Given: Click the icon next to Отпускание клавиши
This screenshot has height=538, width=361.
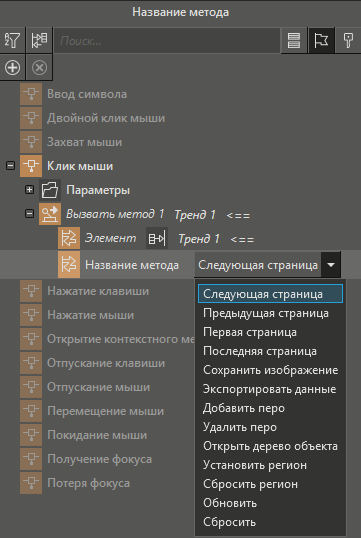Looking at the screenshot, I should pyautogui.click(x=31, y=363).
